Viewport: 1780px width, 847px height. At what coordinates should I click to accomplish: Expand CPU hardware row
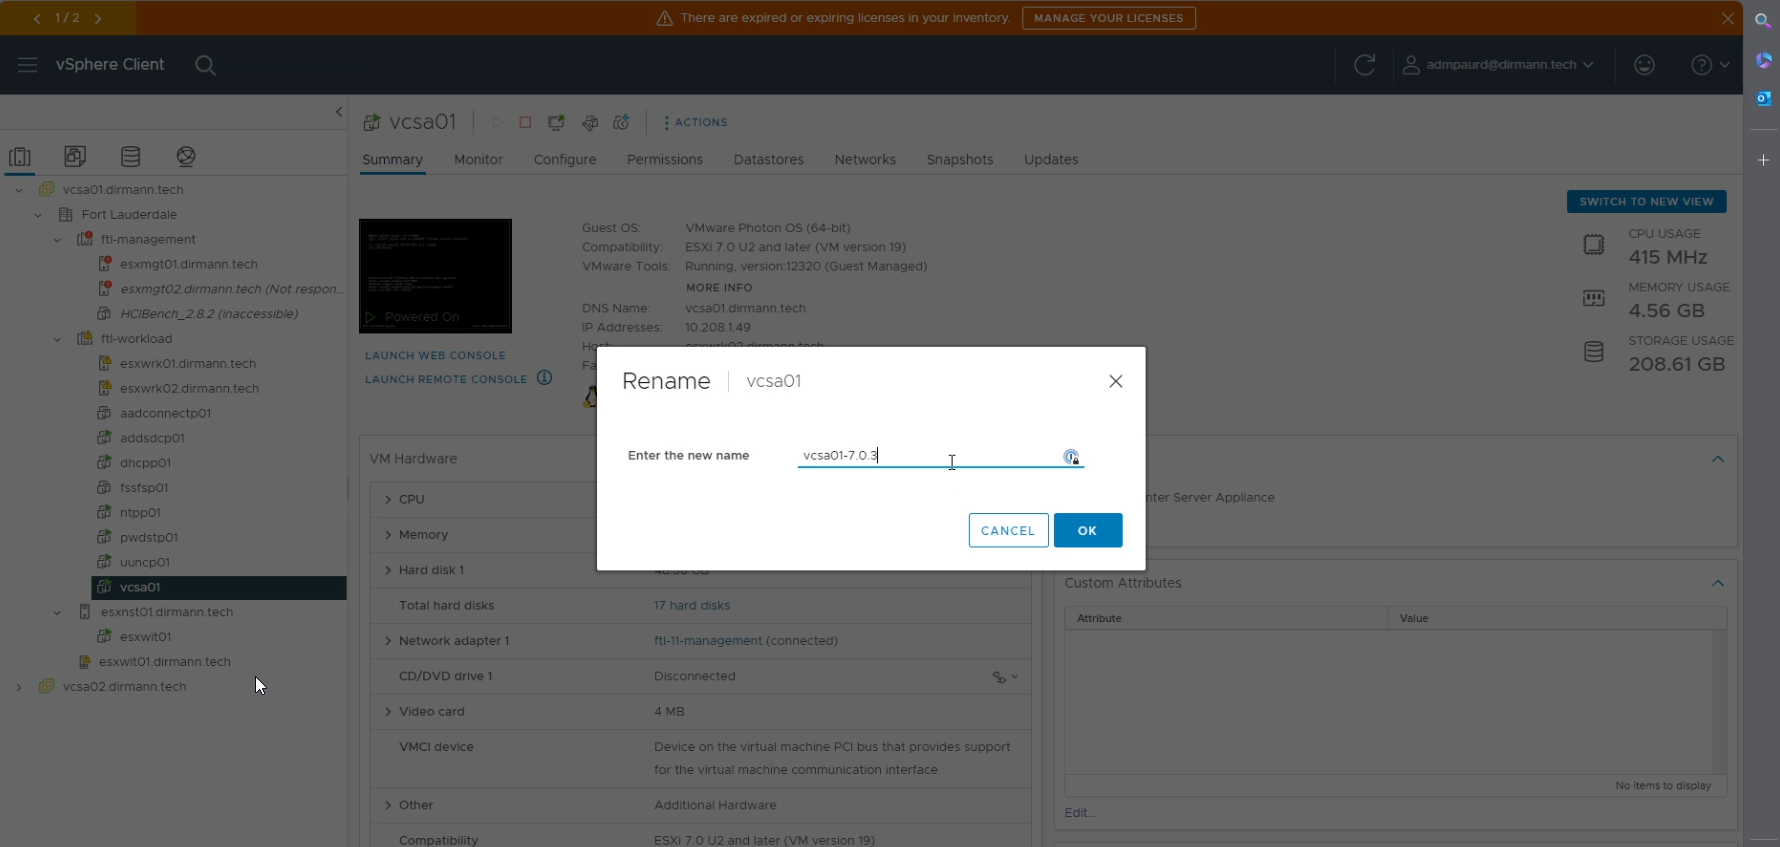point(388,499)
